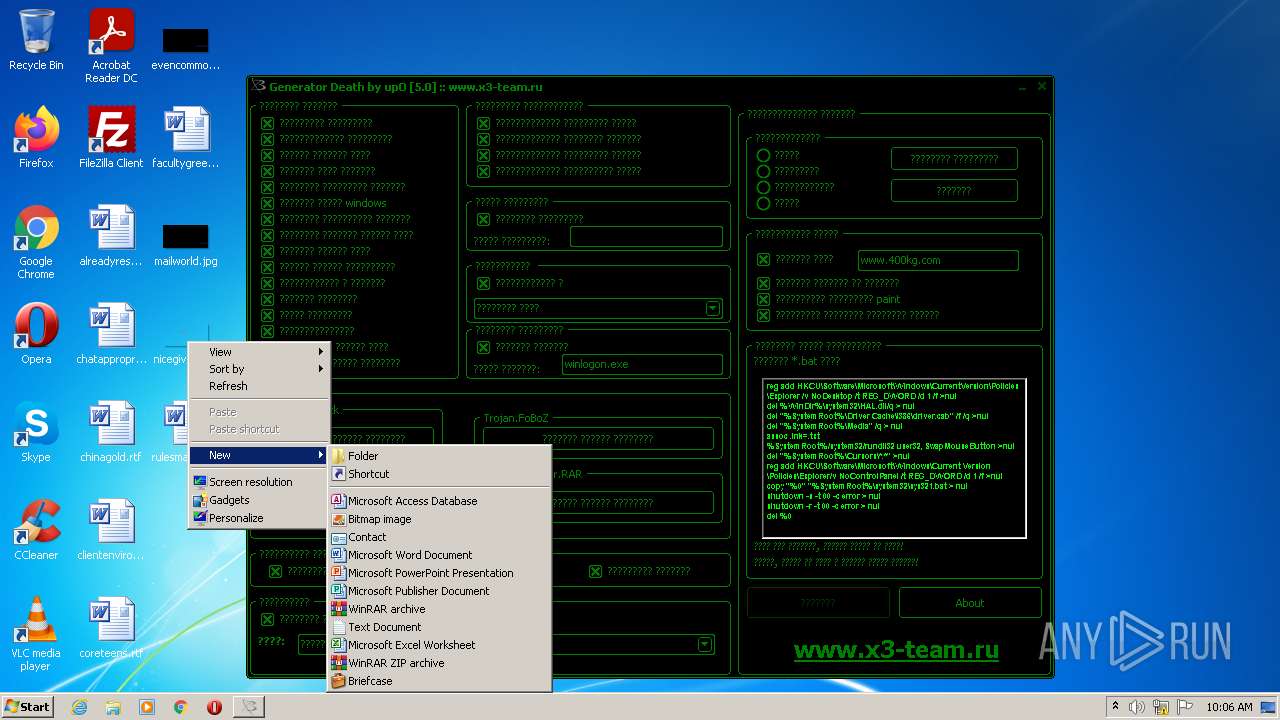Create a new Folder
The height and width of the screenshot is (720, 1280).
(x=440, y=456)
